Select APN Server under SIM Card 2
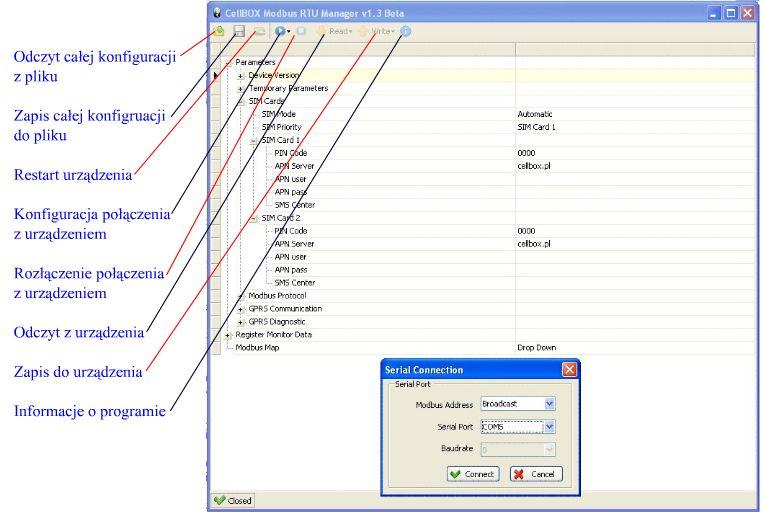764x512 pixels. point(294,244)
